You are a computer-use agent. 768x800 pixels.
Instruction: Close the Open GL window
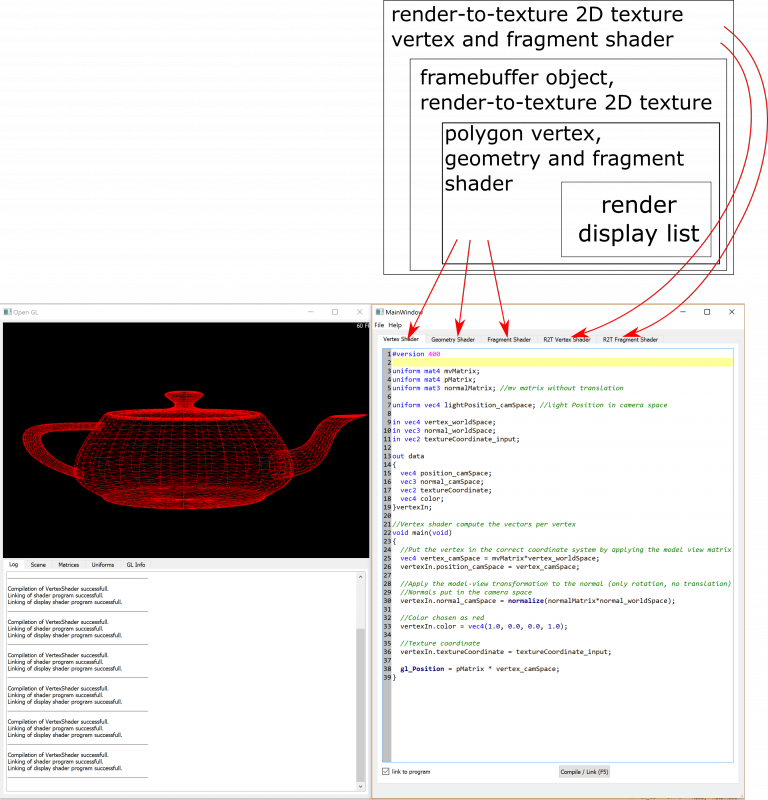[359, 312]
